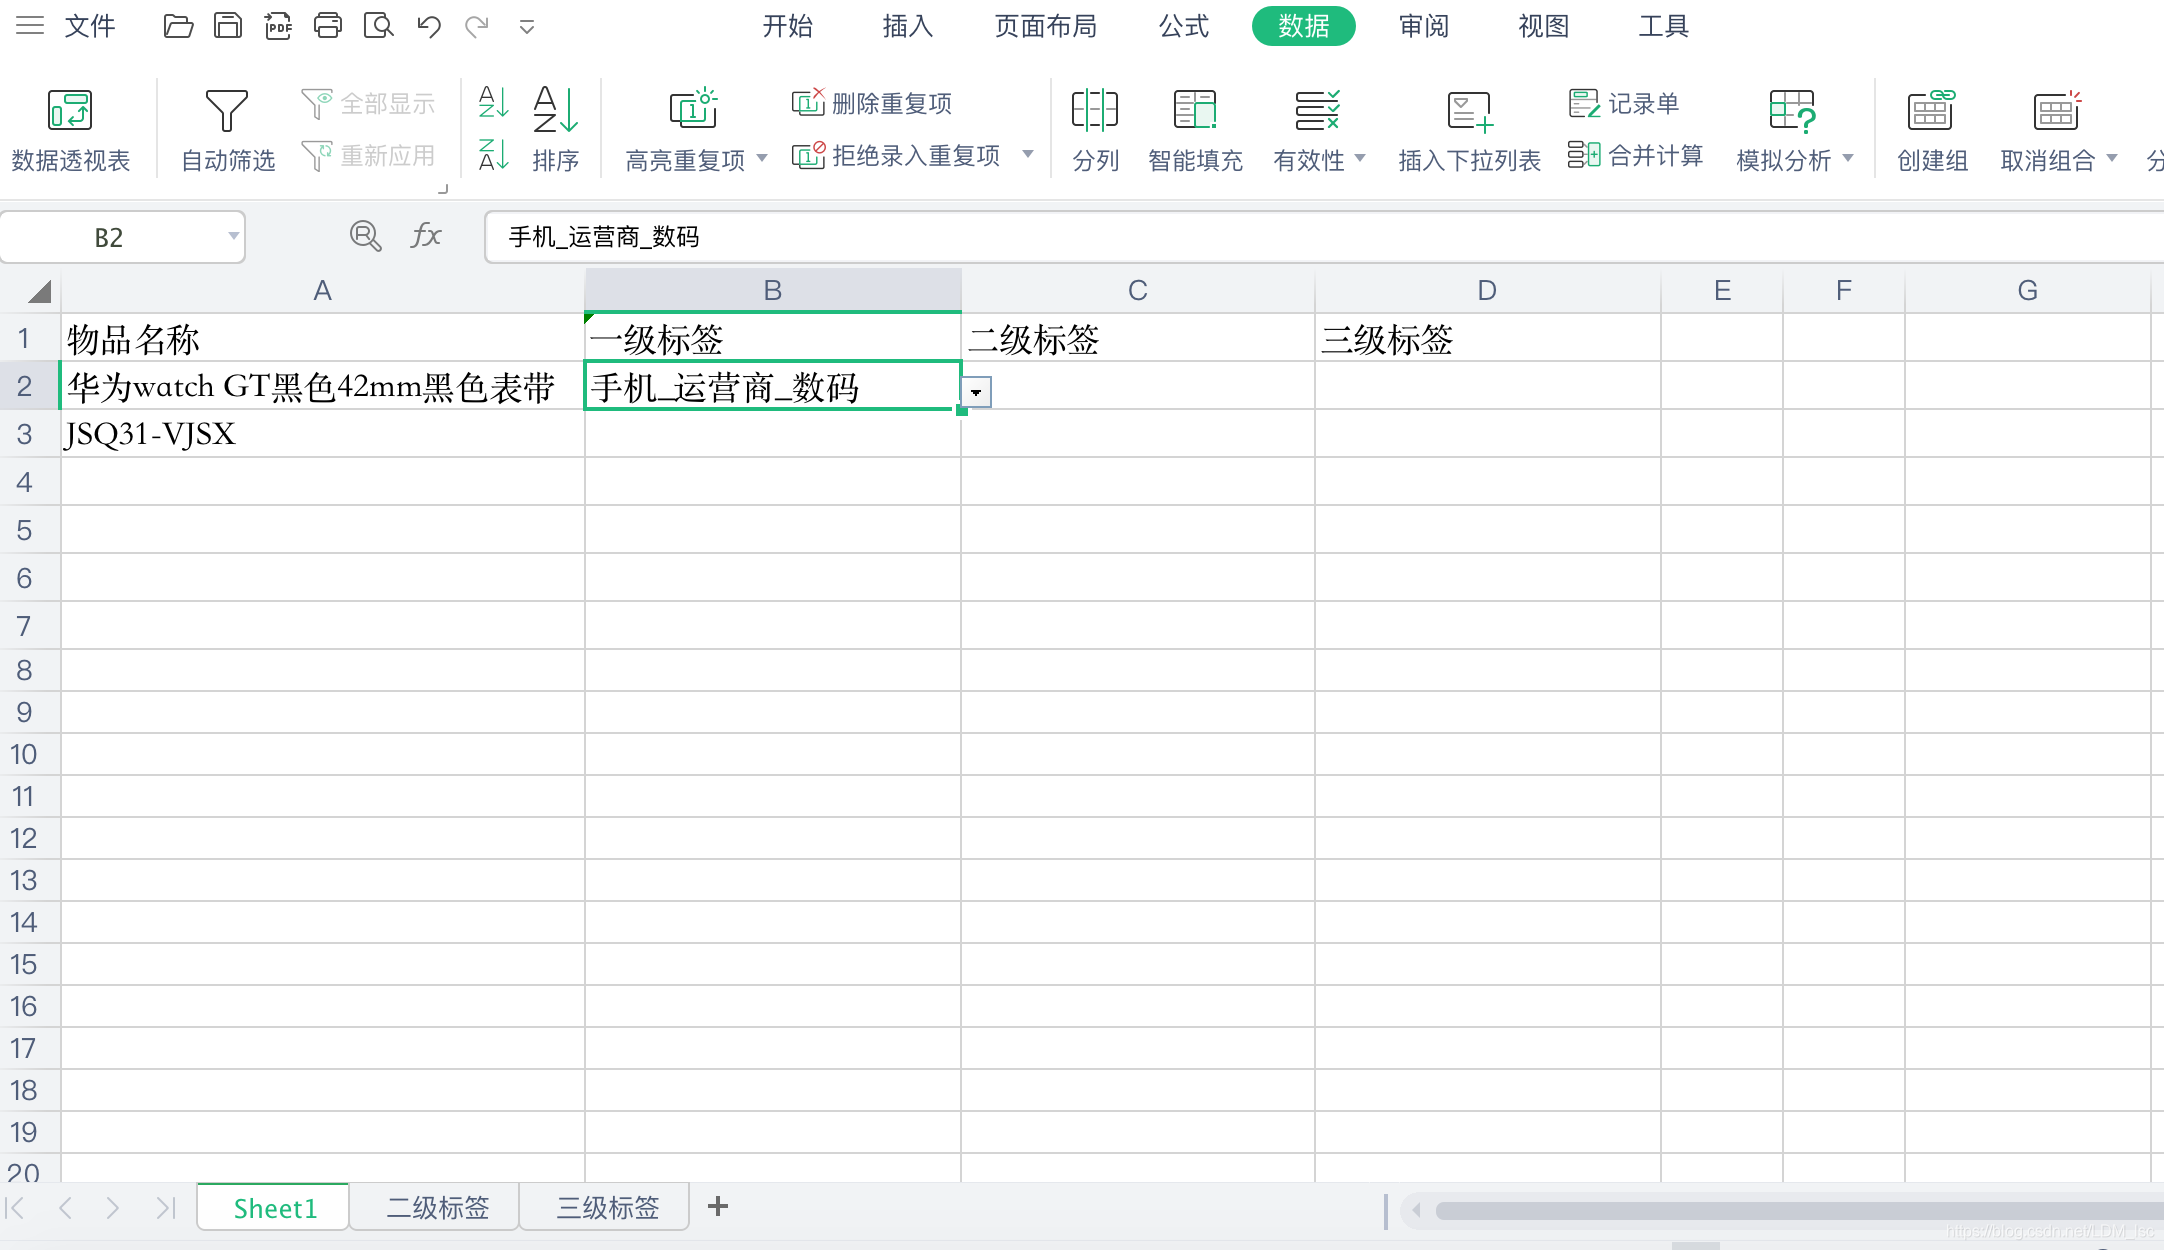This screenshot has height=1250, width=2164.
Task: Open the 二级标签 sheet tab
Action: (438, 1207)
